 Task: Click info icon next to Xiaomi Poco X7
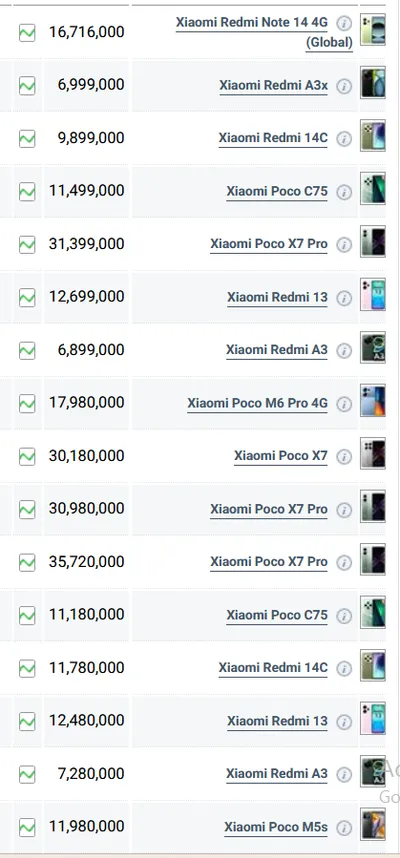pos(344,456)
